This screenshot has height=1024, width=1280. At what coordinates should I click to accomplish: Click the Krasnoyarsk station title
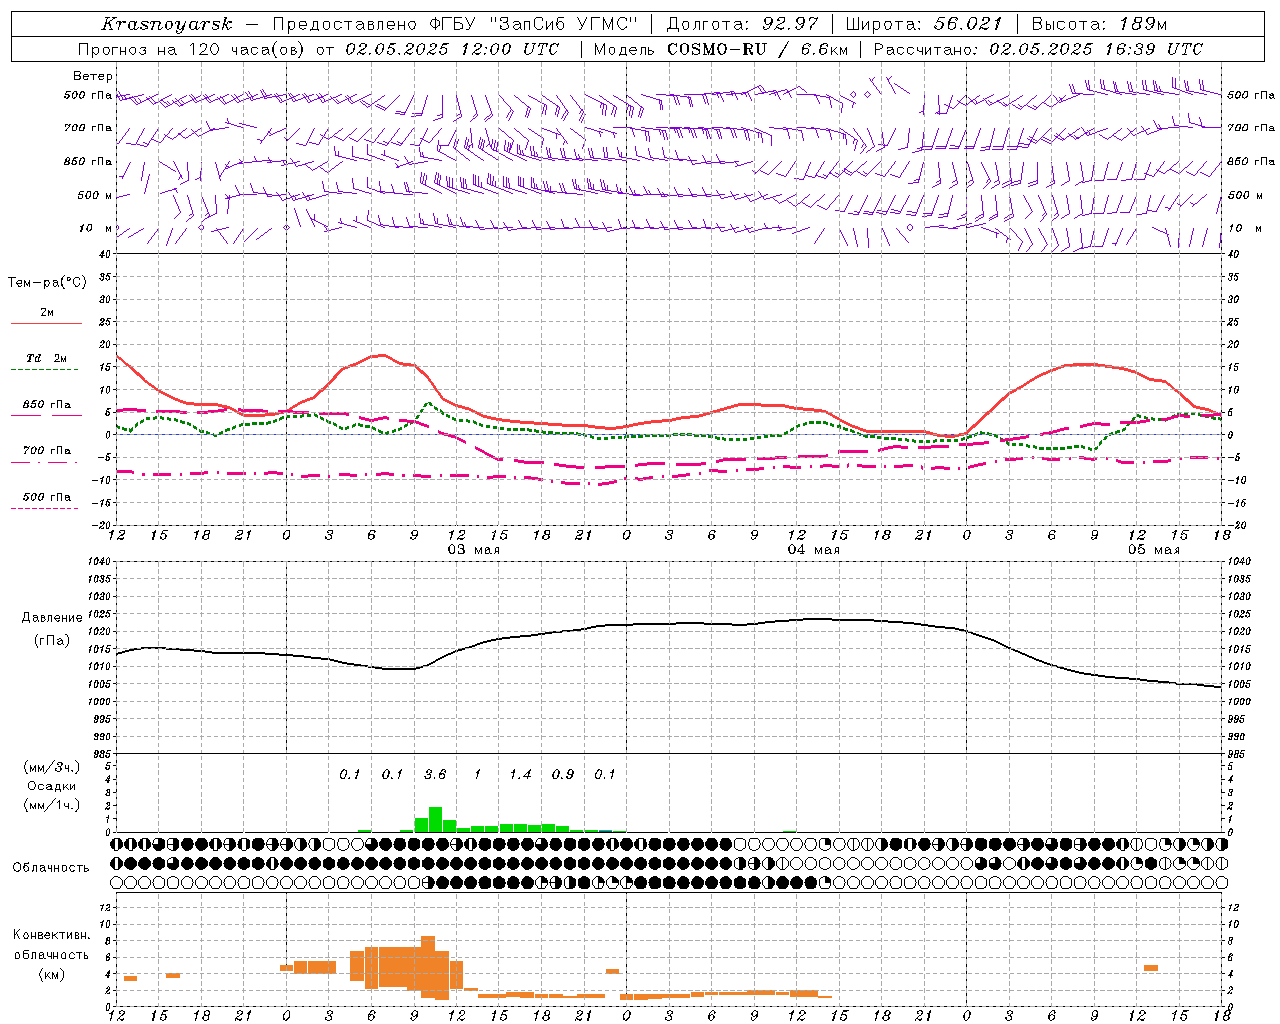pos(167,24)
